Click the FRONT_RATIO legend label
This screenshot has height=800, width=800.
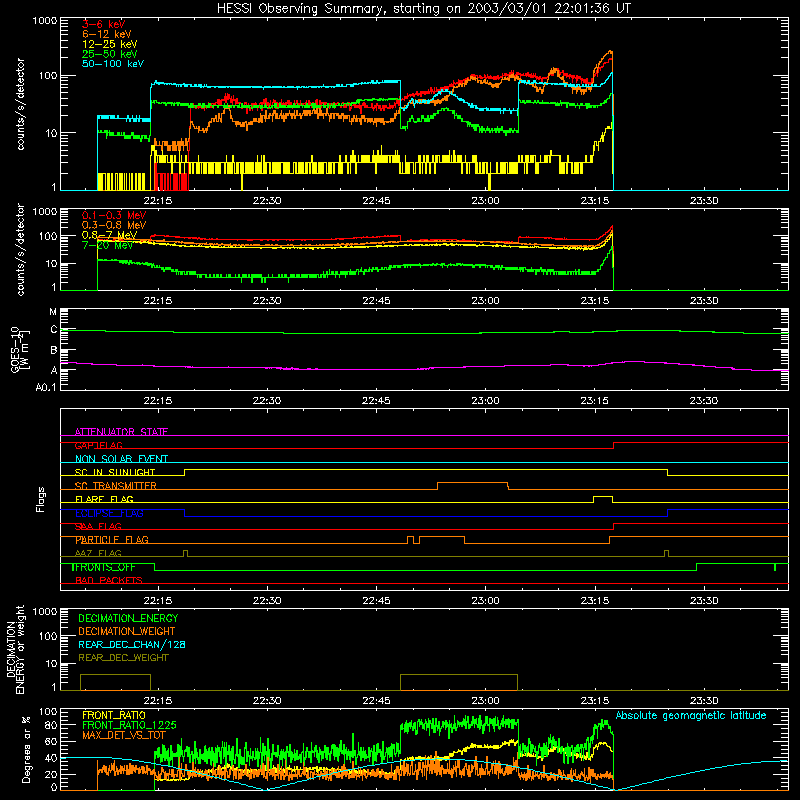coord(114,715)
